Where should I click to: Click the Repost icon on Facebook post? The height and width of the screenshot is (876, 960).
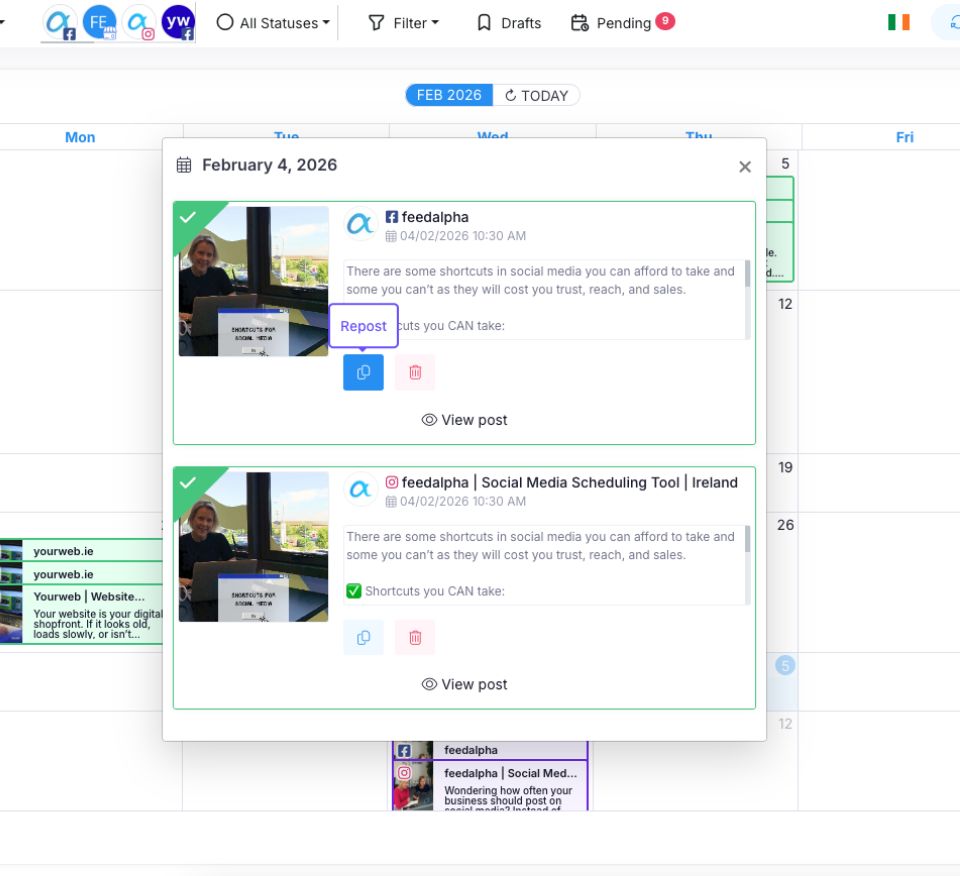pos(363,372)
